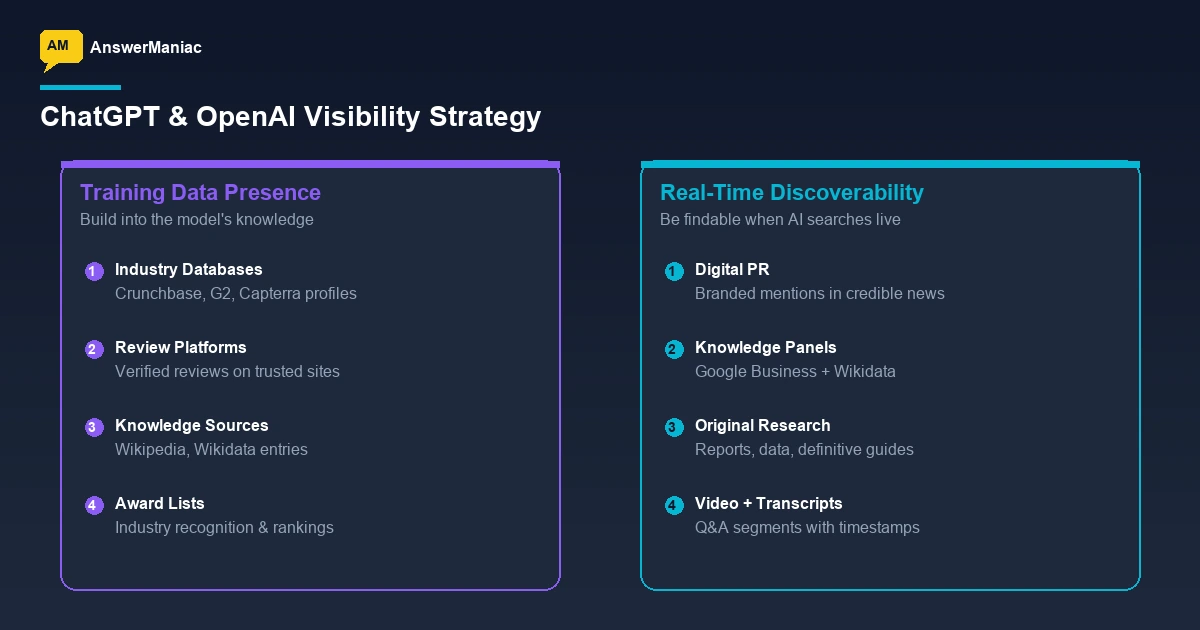This screenshot has width=1200, height=630.
Task: Open the Training Data Presence section
Action: tap(200, 192)
